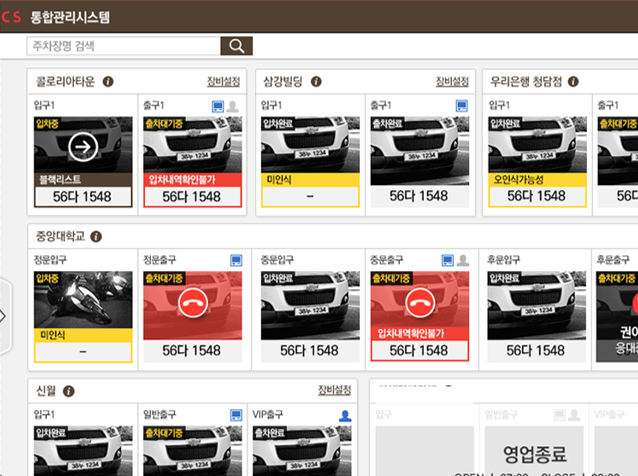Screen dimensions: 638x476
Task: Click blue person icon on VIP출구
Action: tap(345, 414)
